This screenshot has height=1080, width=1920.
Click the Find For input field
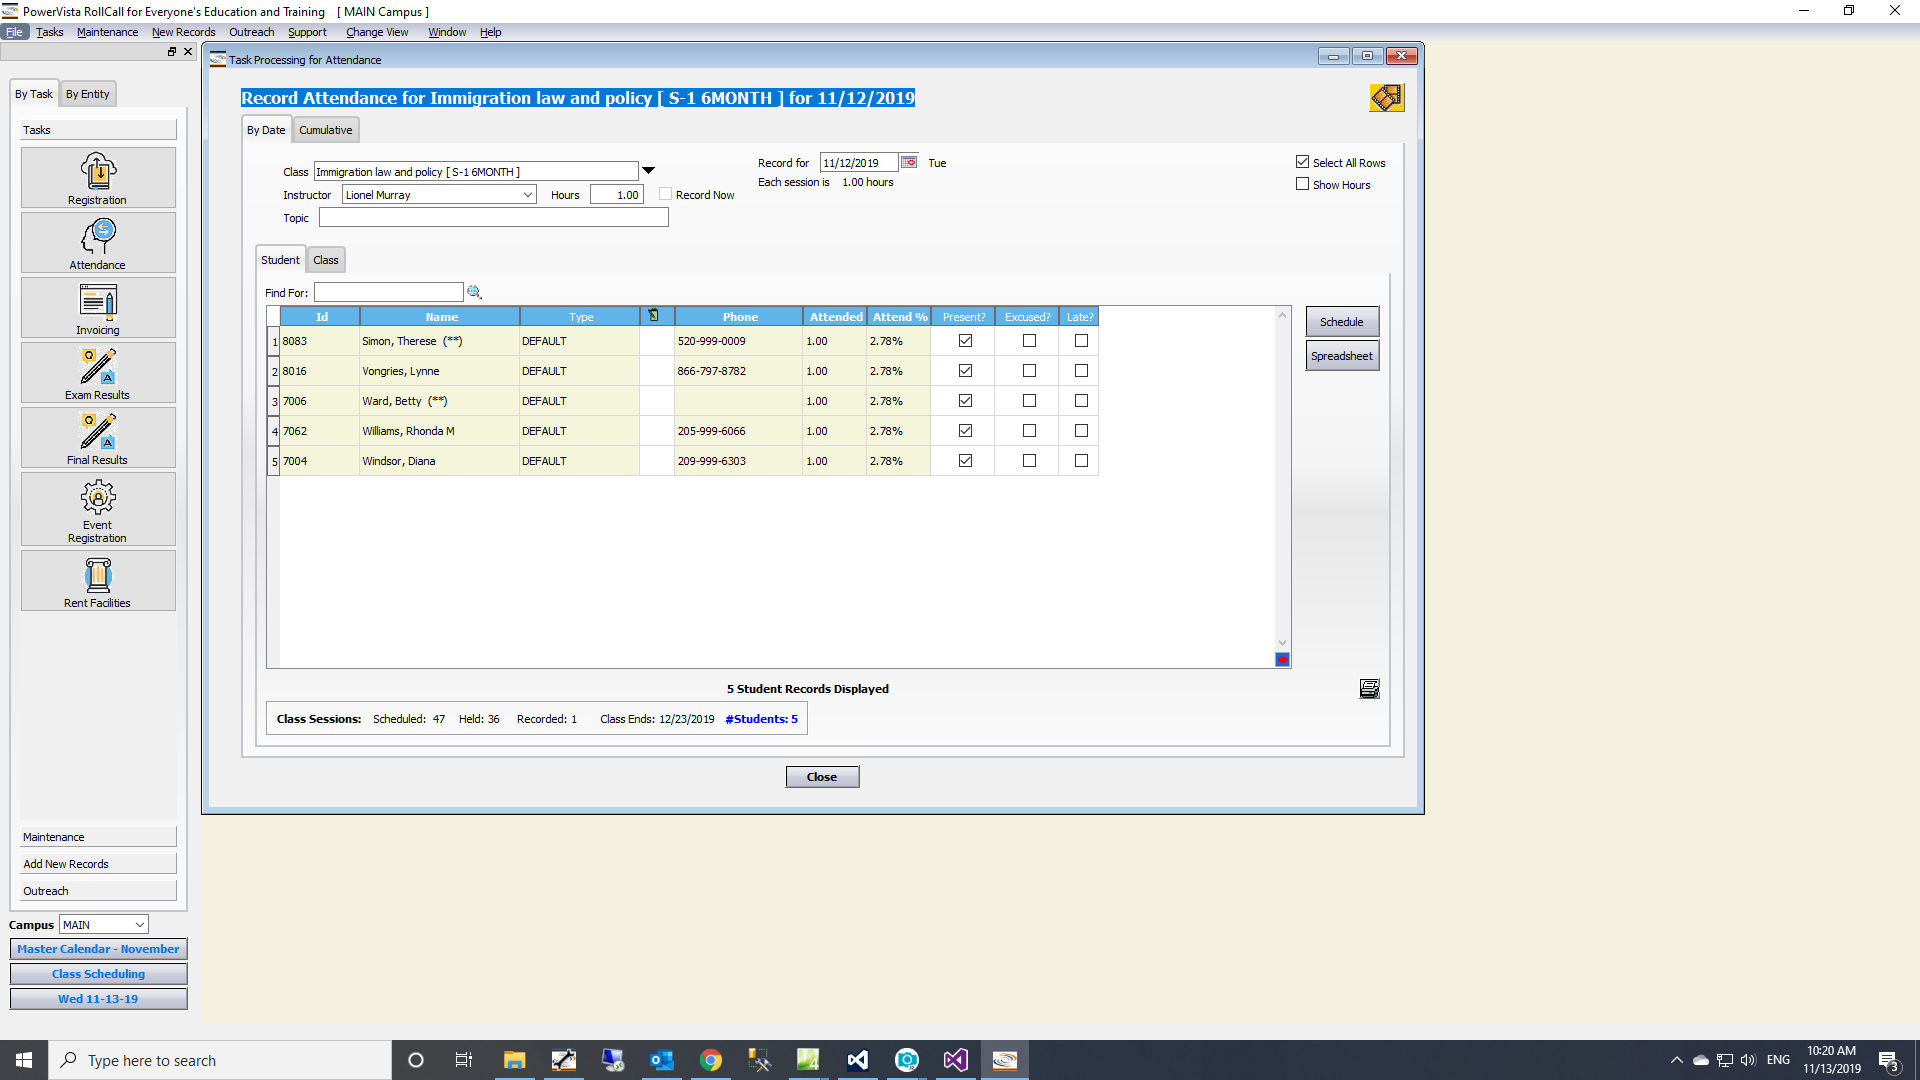389,292
